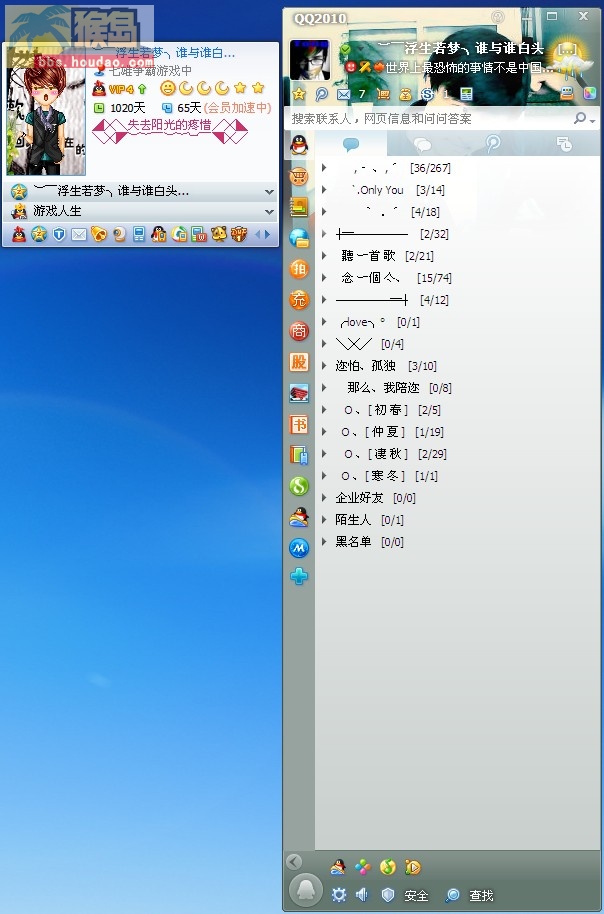Collapse sidebar with bottom left arrow button
The height and width of the screenshot is (914, 604).
pyautogui.click(x=294, y=862)
